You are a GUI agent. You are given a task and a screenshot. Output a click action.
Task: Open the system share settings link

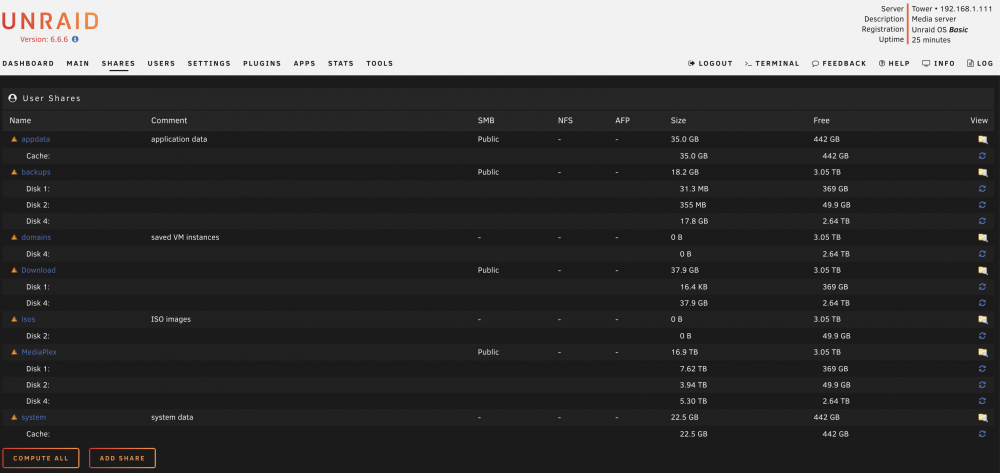tap(34, 418)
